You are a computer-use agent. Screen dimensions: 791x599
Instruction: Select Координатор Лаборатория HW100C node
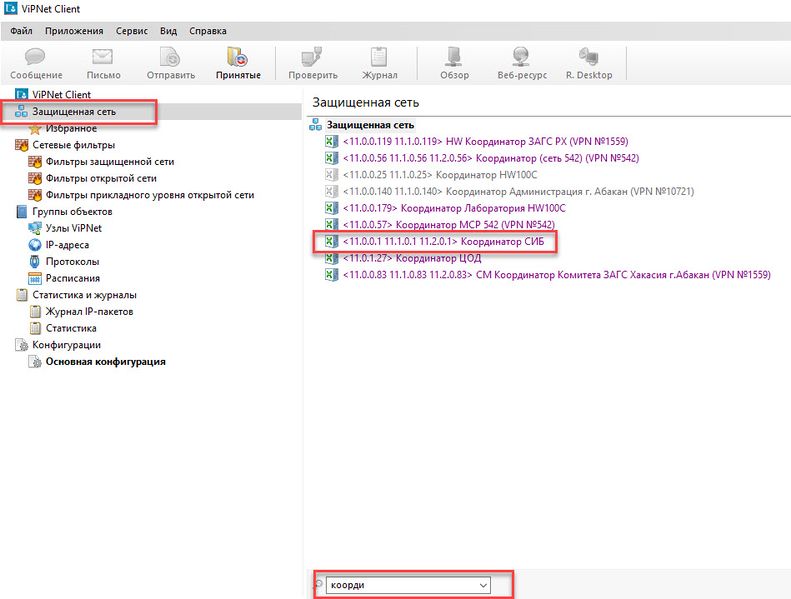pyautogui.click(x=454, y=208)
